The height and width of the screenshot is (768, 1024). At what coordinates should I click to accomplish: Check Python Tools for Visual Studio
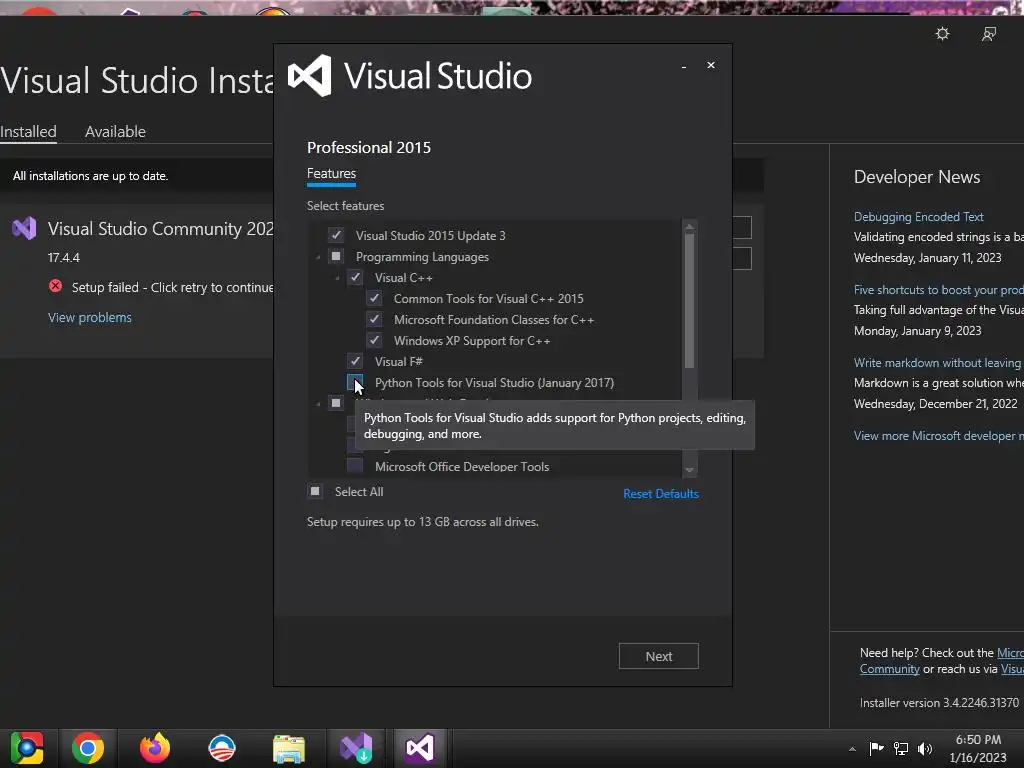[355, 382]
